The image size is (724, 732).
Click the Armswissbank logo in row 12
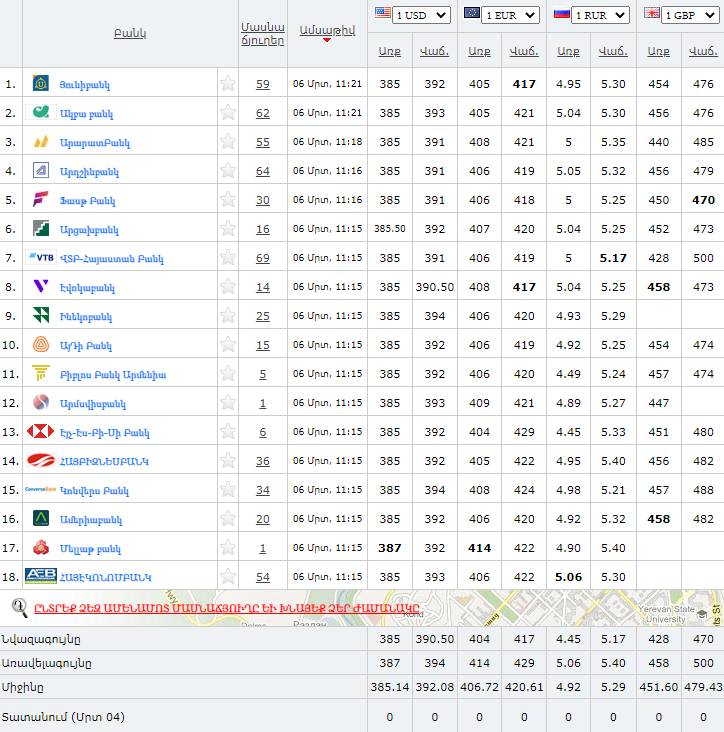[x=41, y=402]
